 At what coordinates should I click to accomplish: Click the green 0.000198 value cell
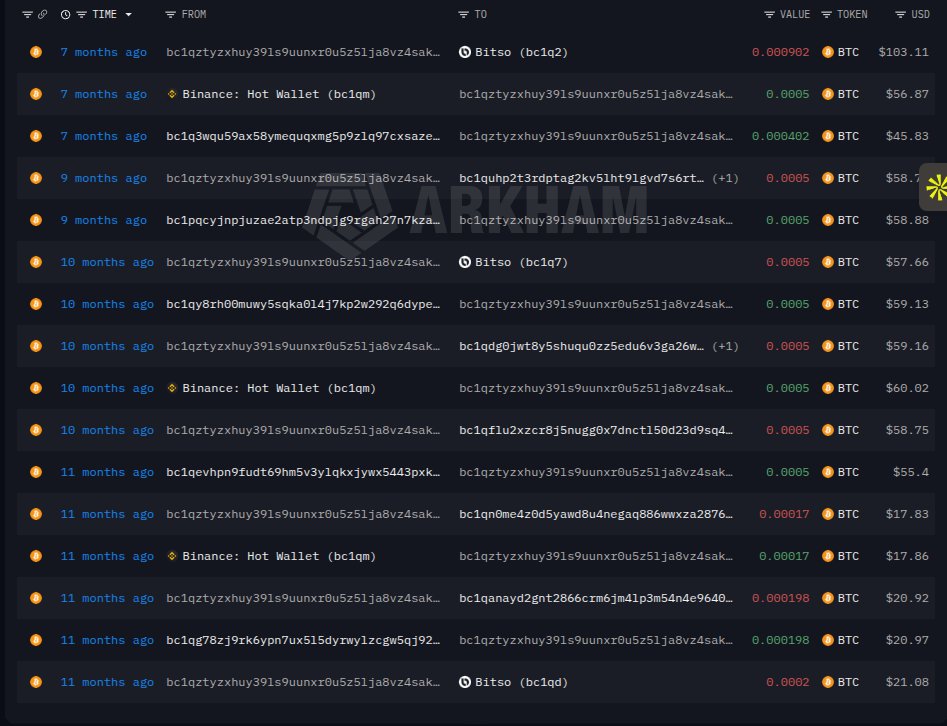click(x=780, y=640)
